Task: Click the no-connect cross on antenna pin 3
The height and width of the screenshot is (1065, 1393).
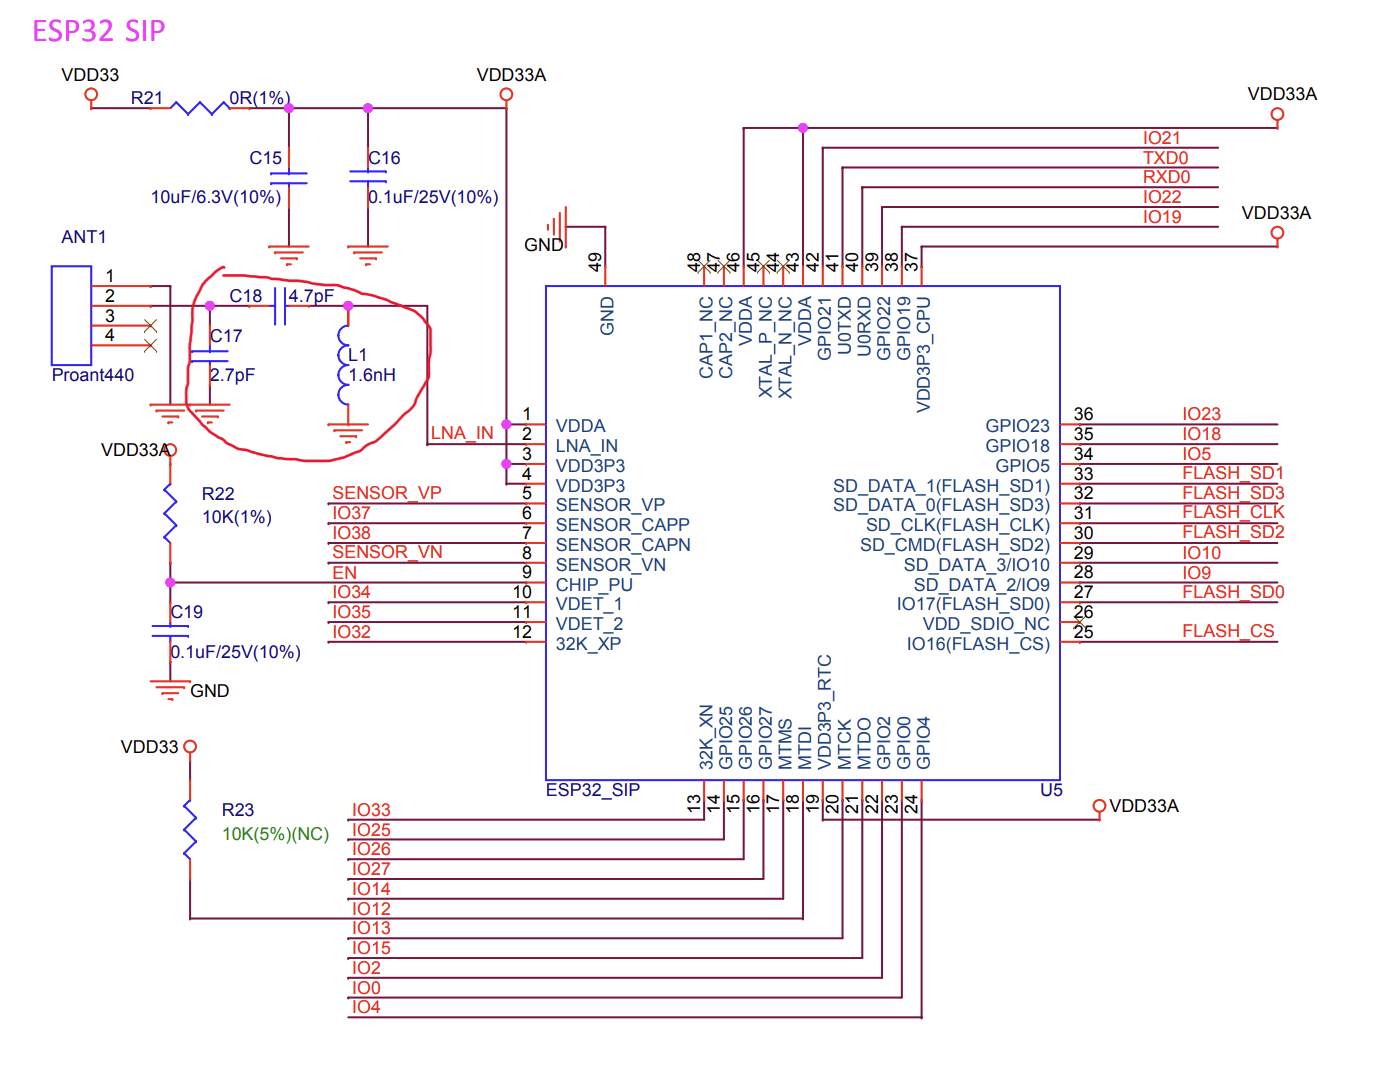Action: (150, 326)
